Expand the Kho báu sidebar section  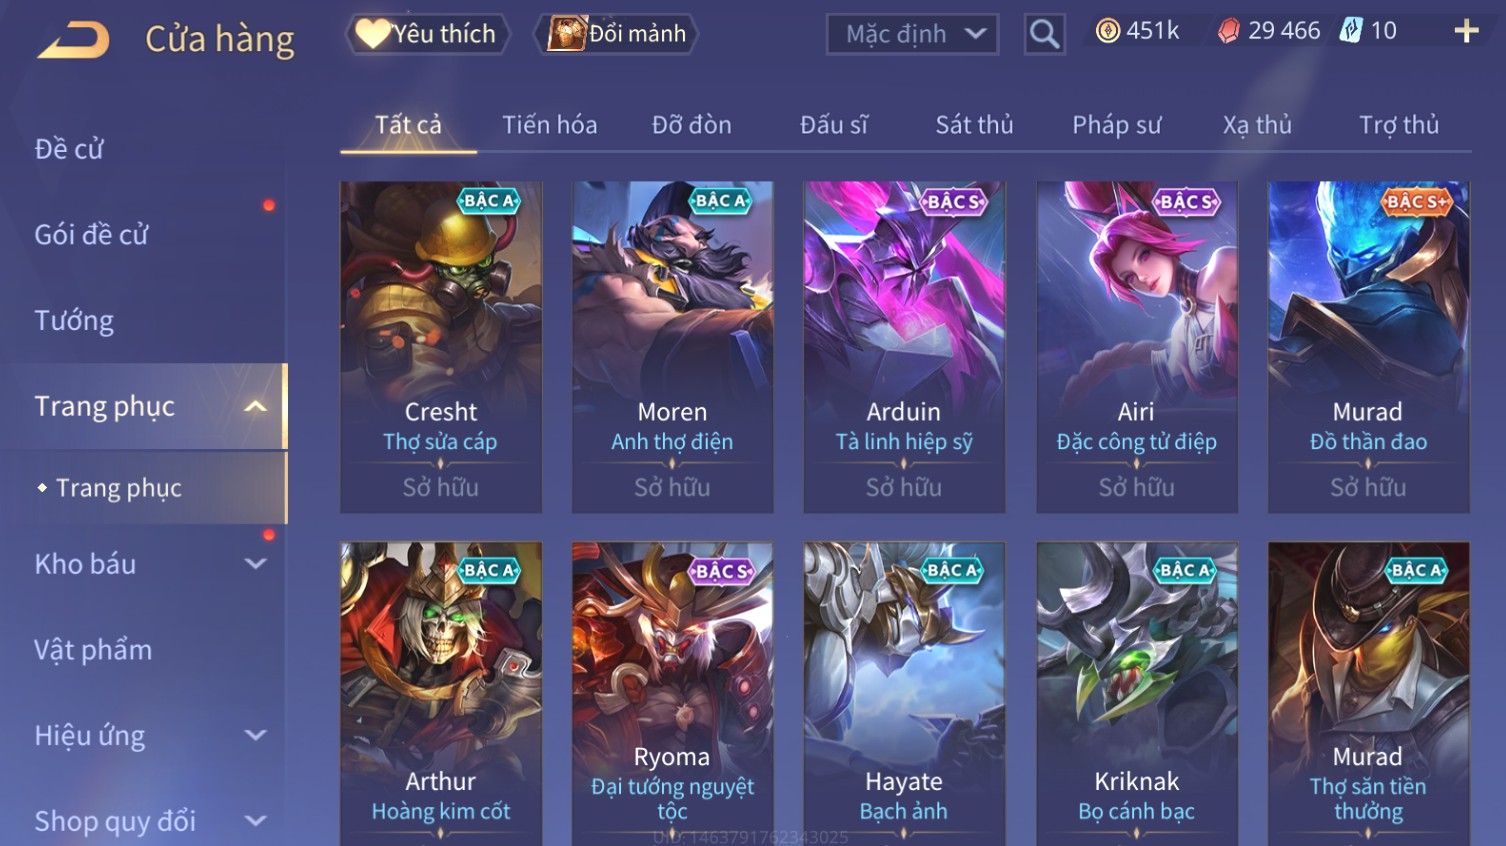pyautogui.click(x=256, y=564)
